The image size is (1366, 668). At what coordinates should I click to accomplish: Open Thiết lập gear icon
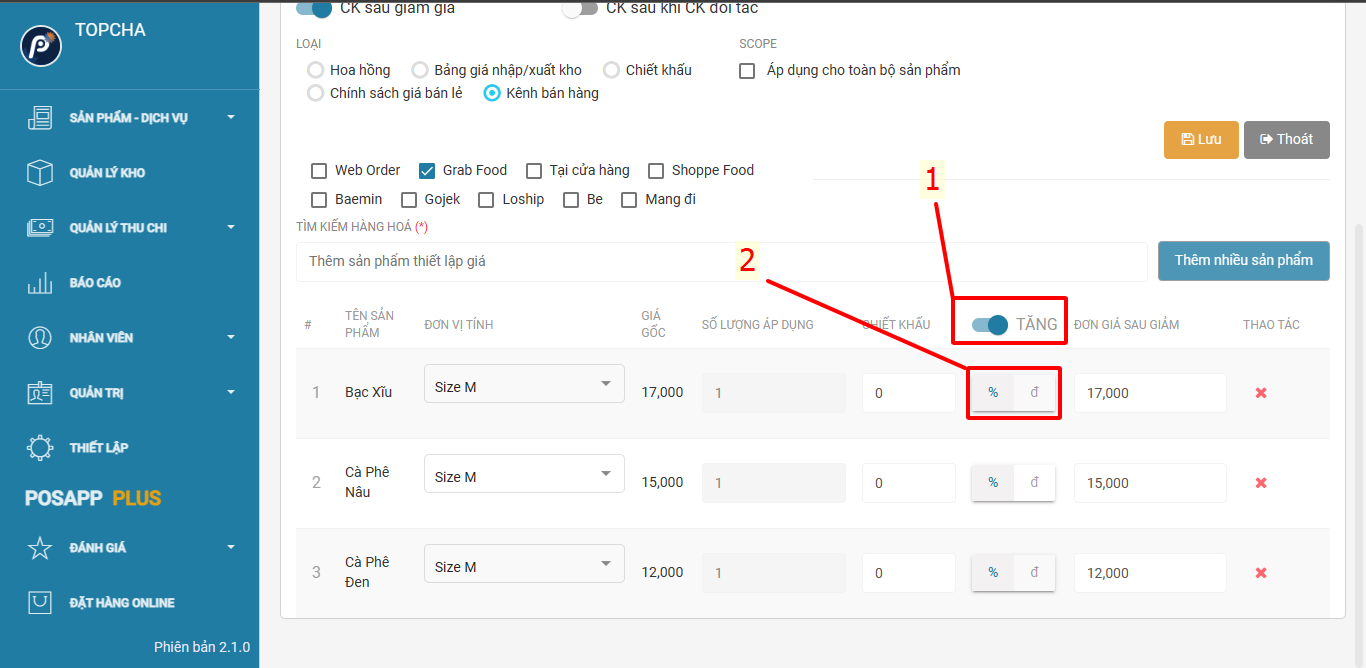click(x=40, y=448)
